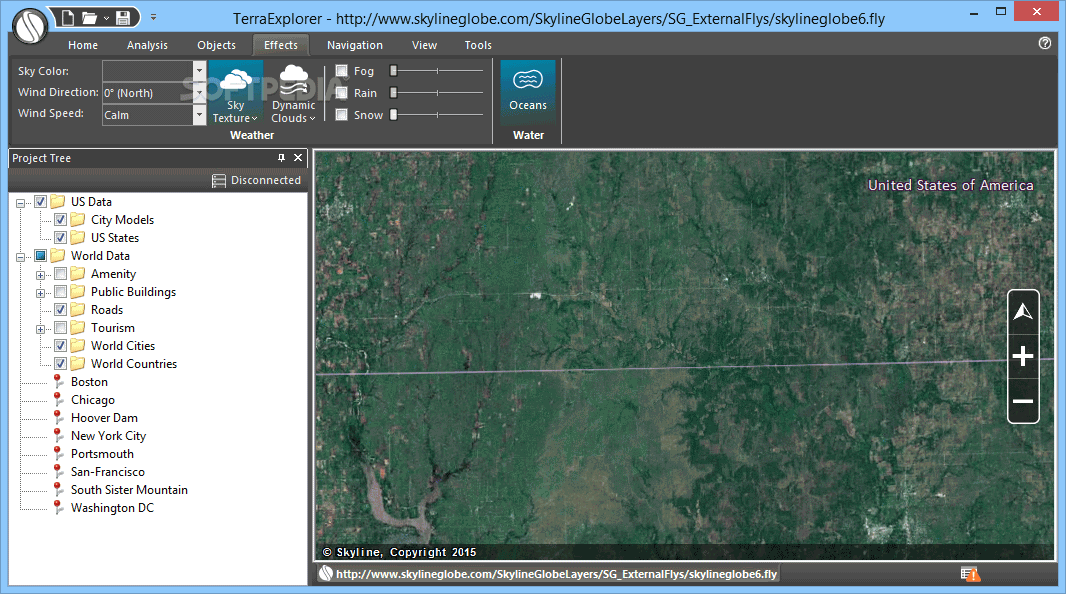Uncheck the US Data checkbox
Screen dimensions: 1066x594
[40, 201]
